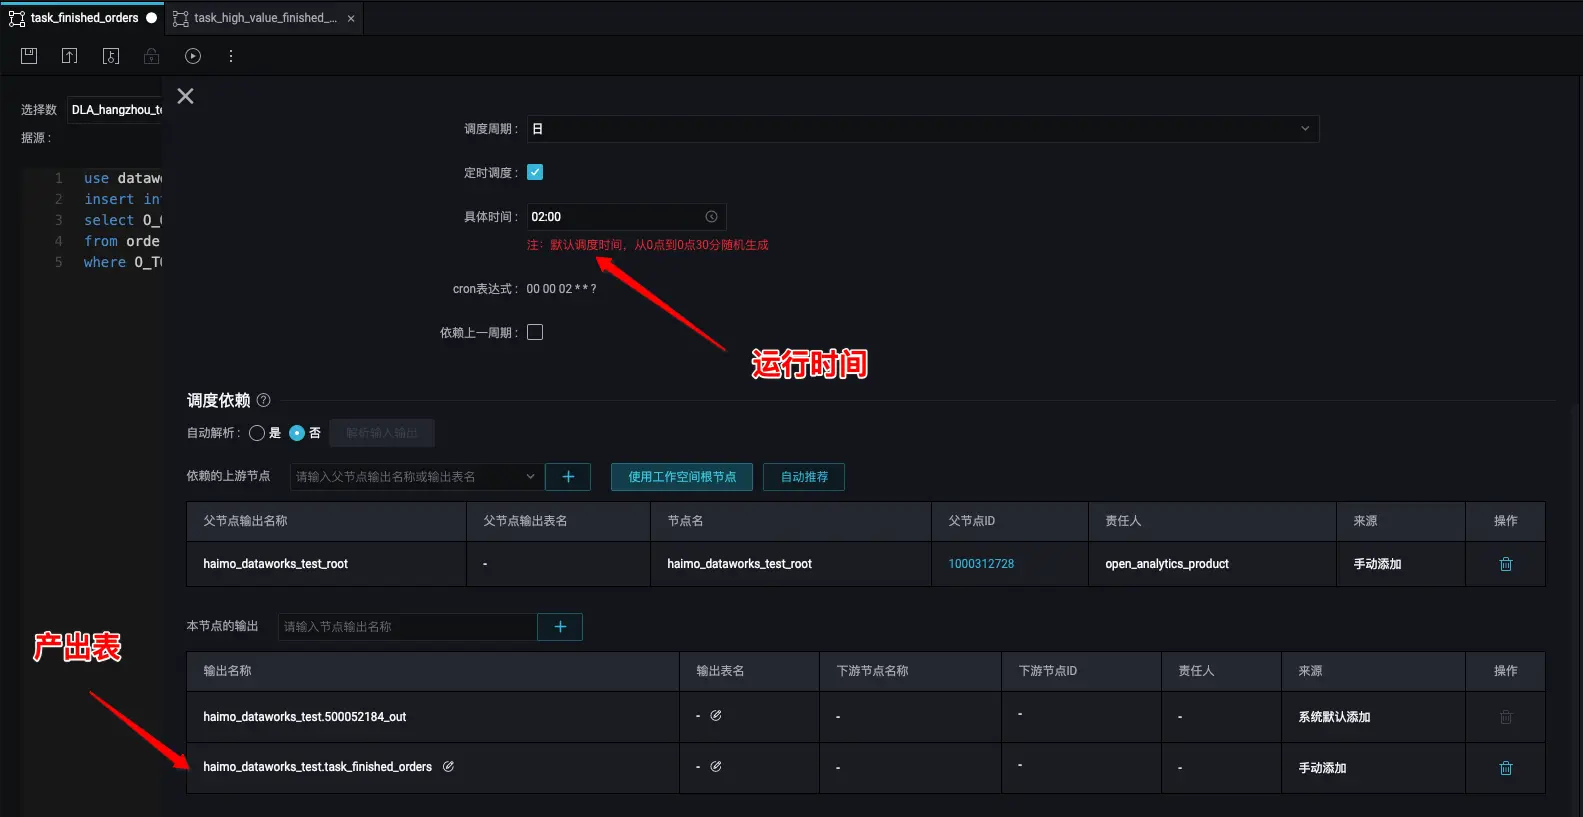This screenshot has height=817, width=1583.
Task: Edit the output name haimo_dataworks_test.task_finished_orders
Action: pyautogui.click(x=449, y=767)
